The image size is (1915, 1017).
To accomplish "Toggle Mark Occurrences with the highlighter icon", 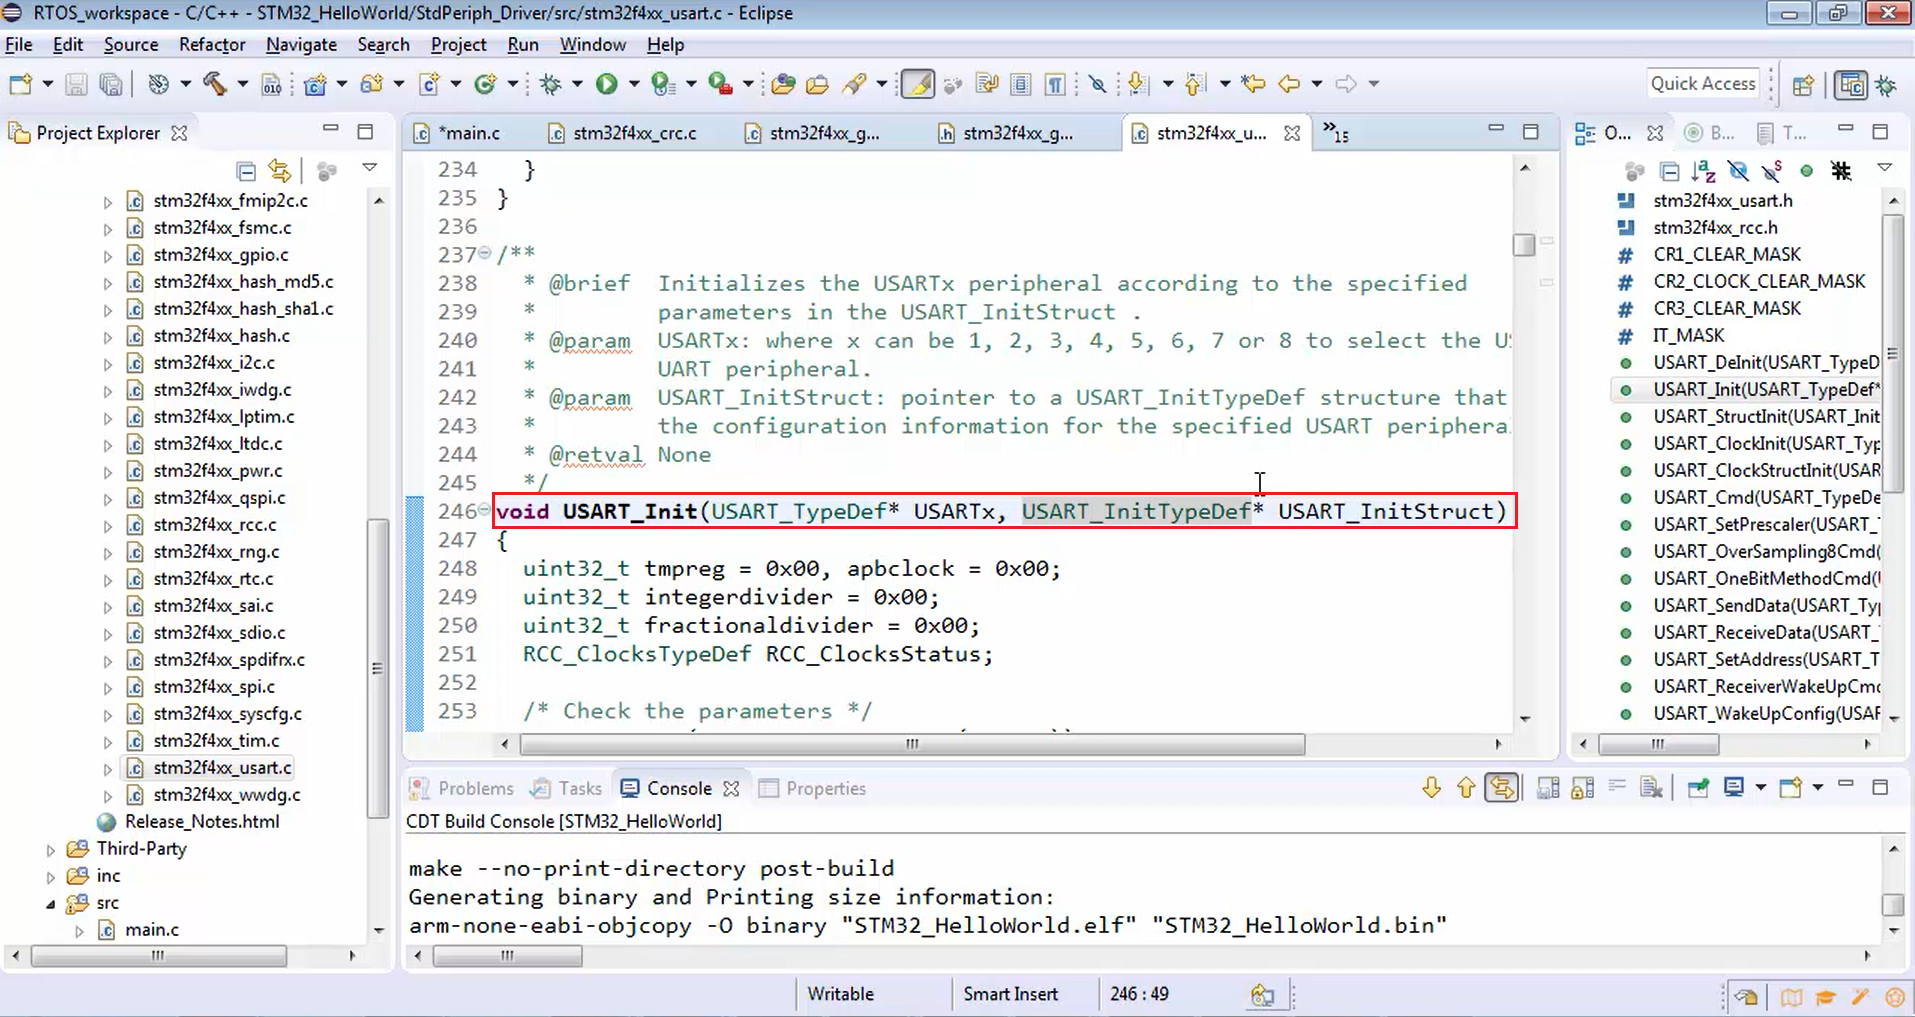I will (x=917, y=84).
